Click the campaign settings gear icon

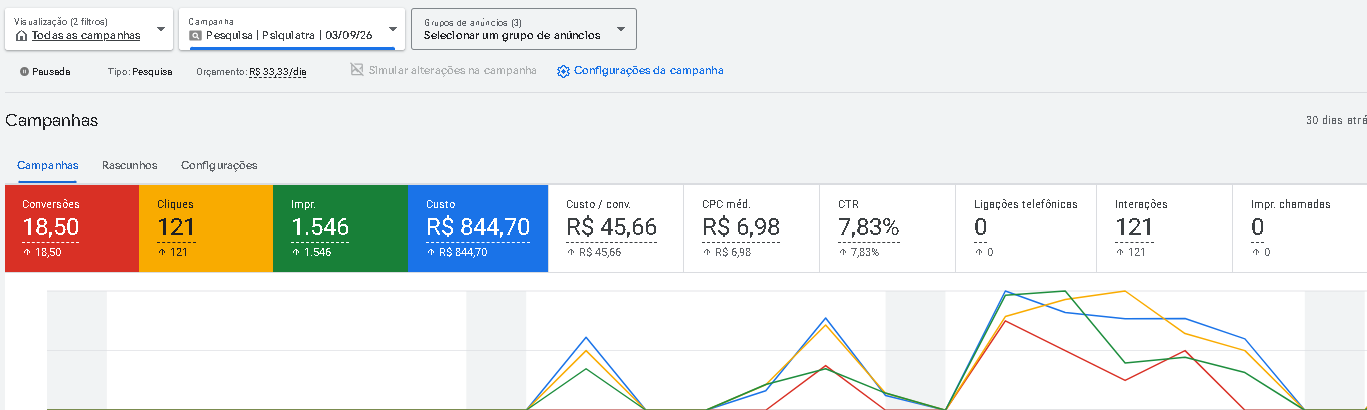[x=563, y=71]
